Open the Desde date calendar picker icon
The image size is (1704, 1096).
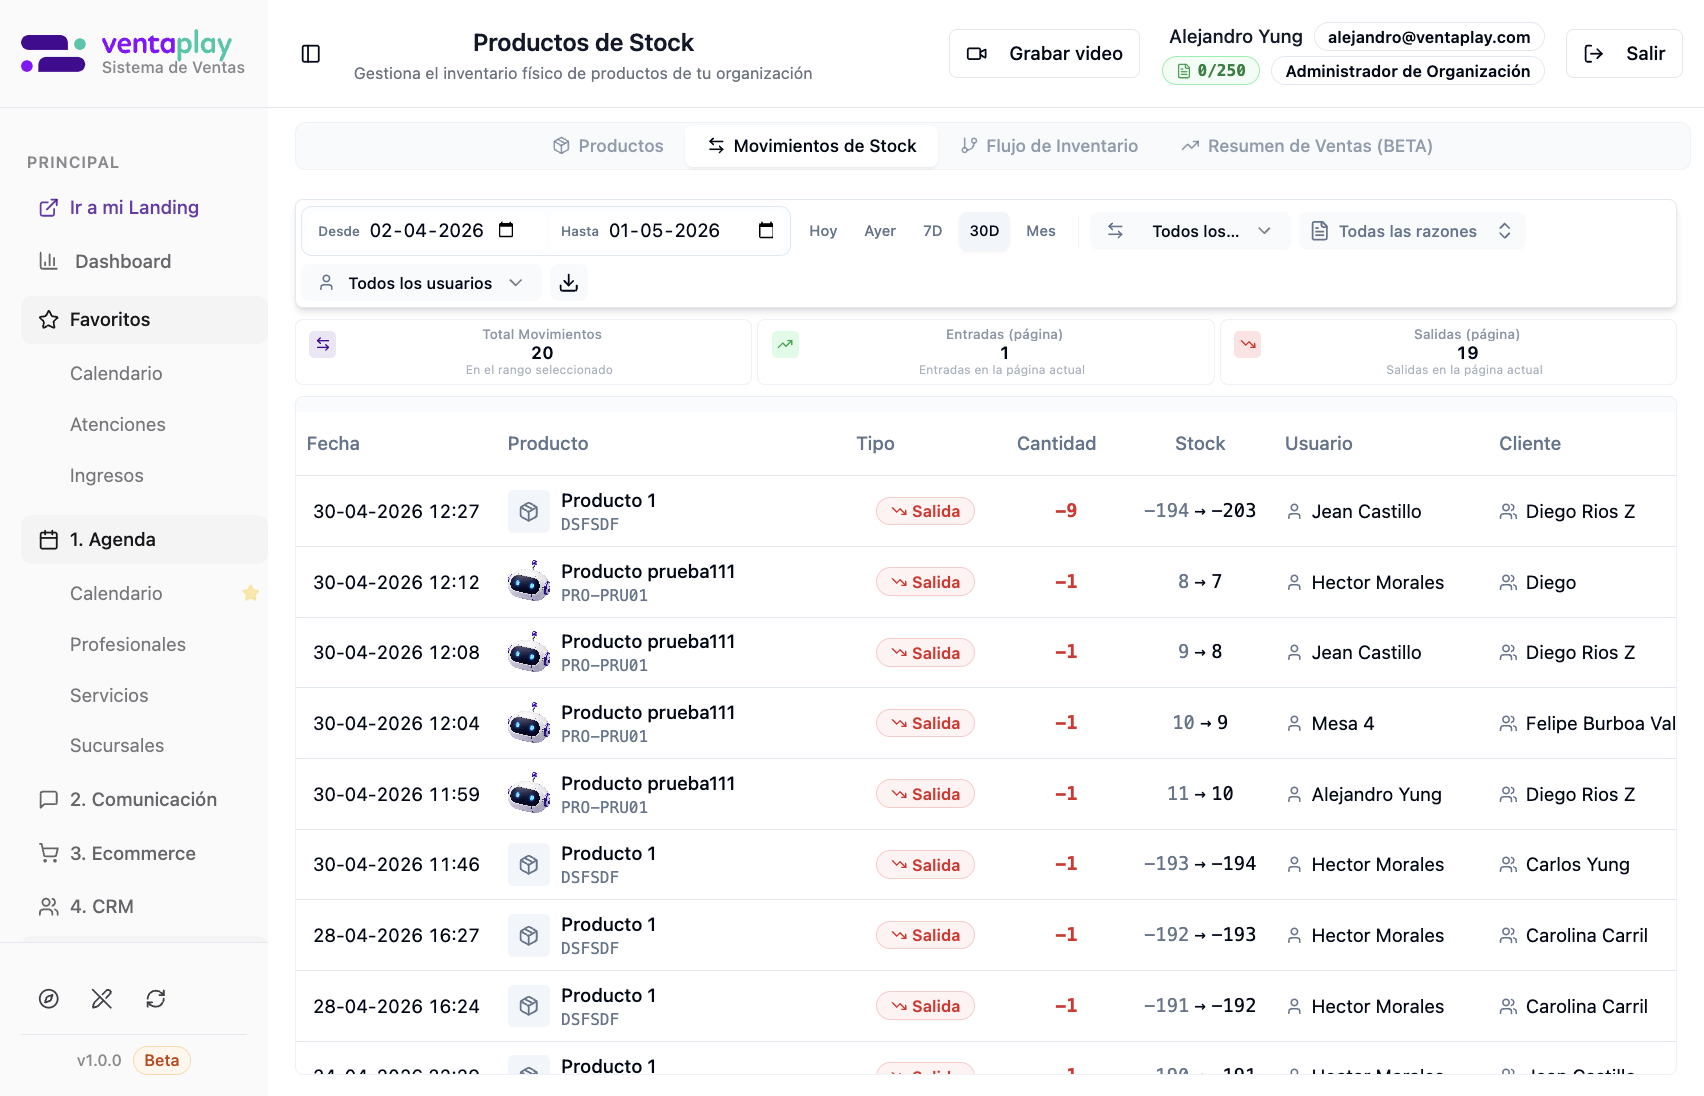[506, 230]
